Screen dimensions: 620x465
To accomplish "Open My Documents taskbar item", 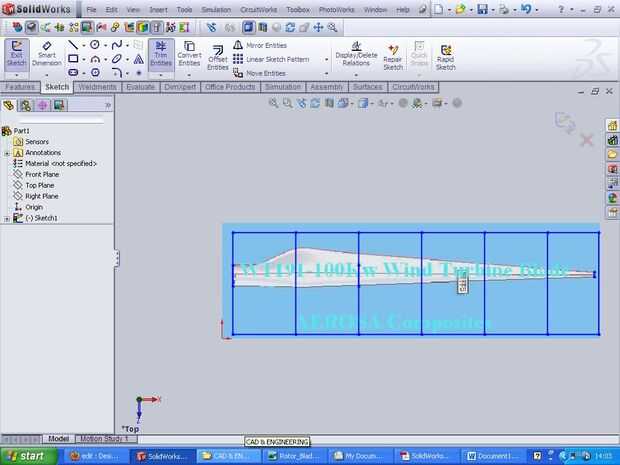I will (x=359, y=456).
